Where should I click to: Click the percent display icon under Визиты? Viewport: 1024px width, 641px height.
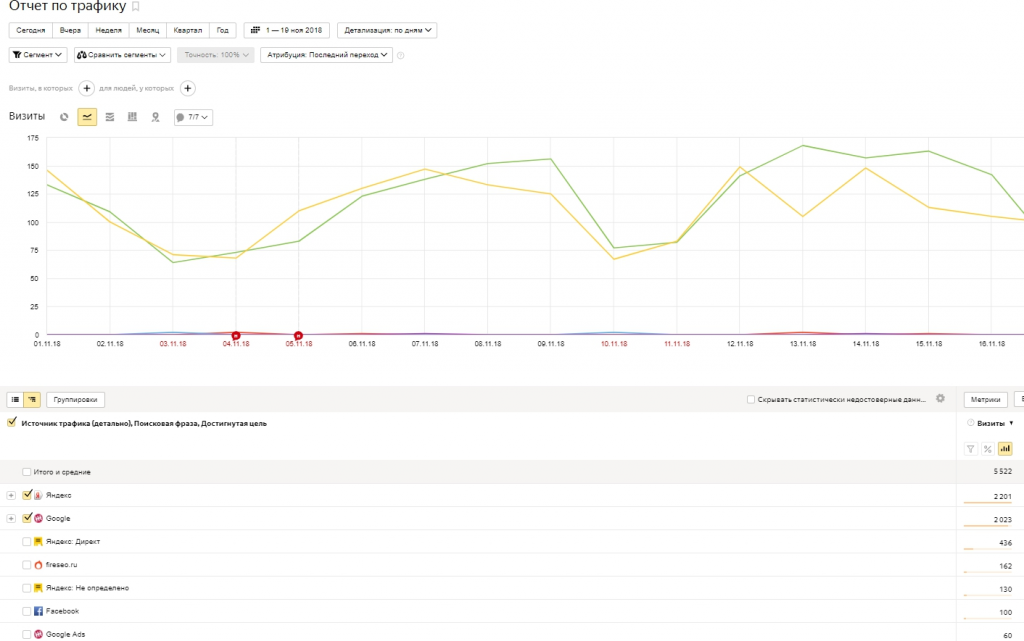987,449
